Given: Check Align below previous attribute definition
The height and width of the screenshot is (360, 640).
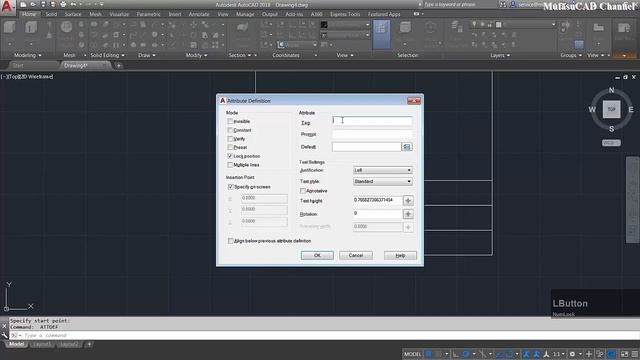Looking at the screenshot, I should [x=230, y=241].
